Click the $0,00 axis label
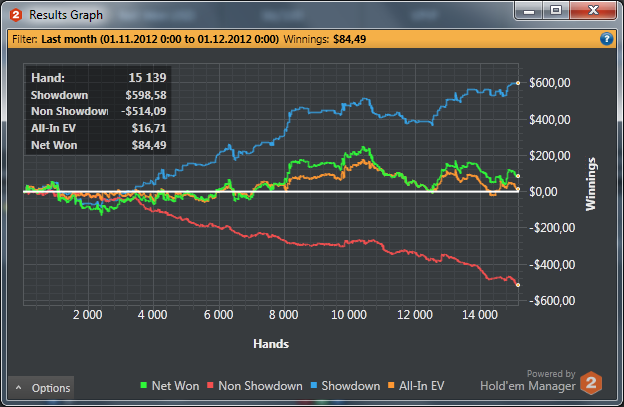Viewport: 624px width, 407px height. 543,192
